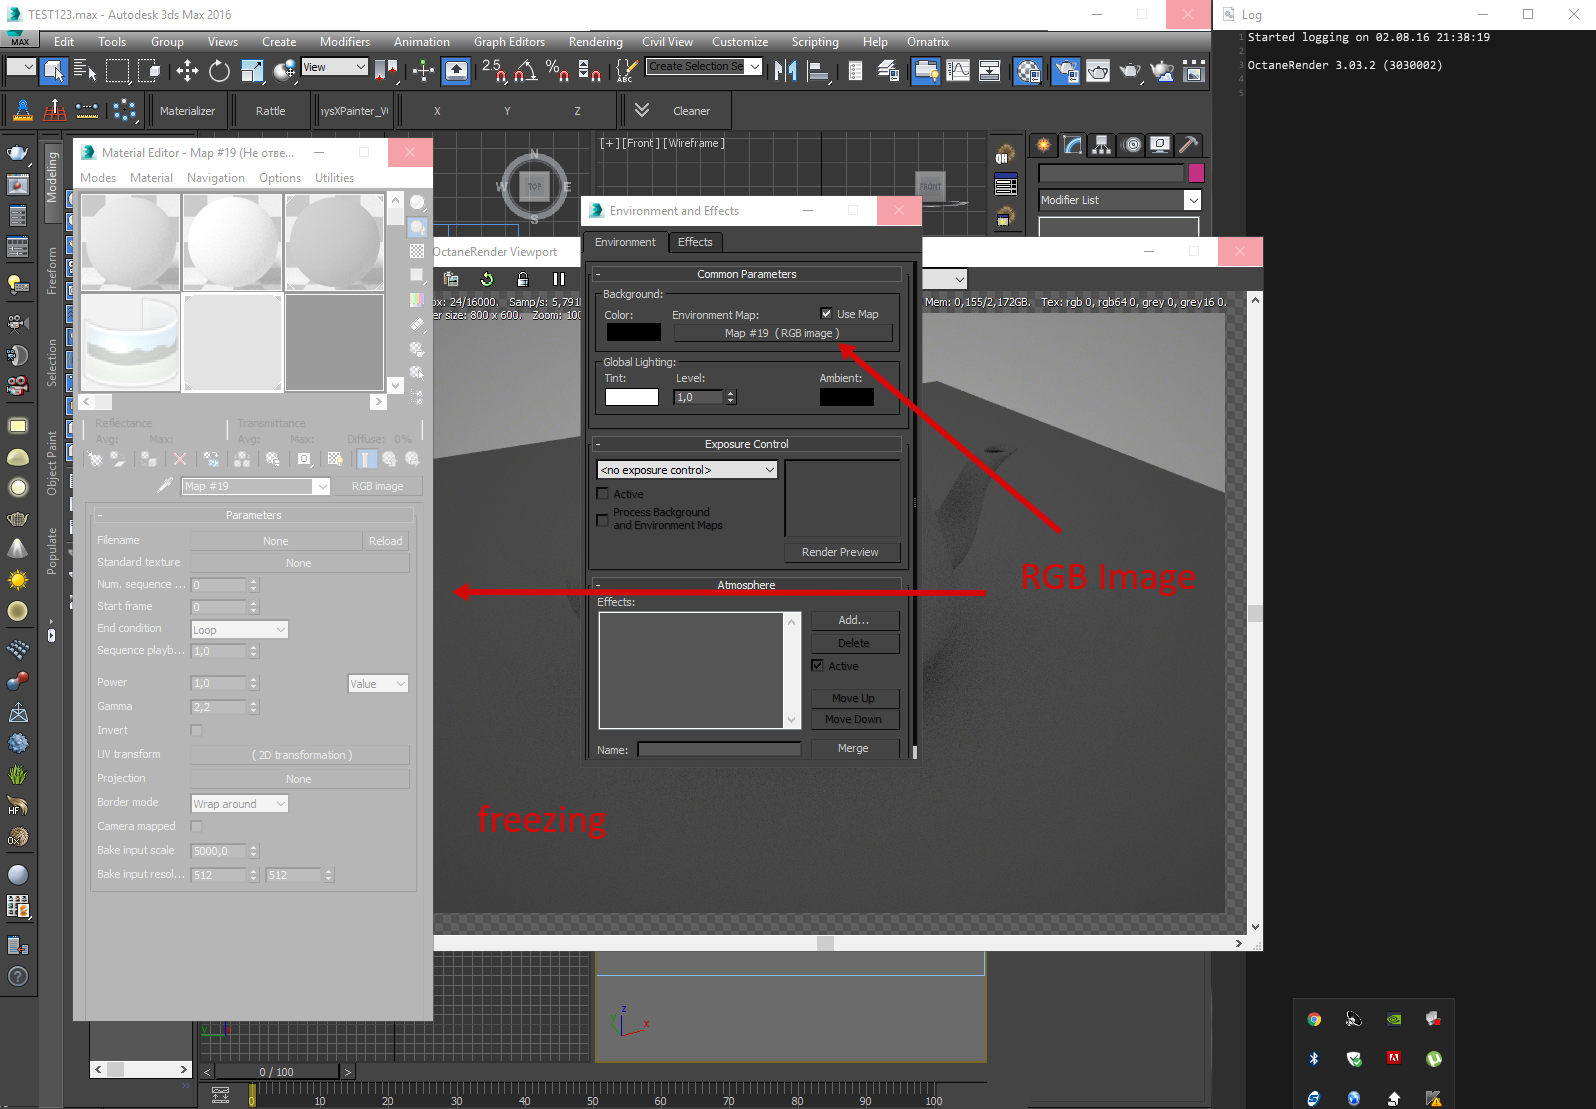Toggle the Invert checkbox in Material Editor
Viewport: 1596px width, 1109px height.
tap(196, 730)
